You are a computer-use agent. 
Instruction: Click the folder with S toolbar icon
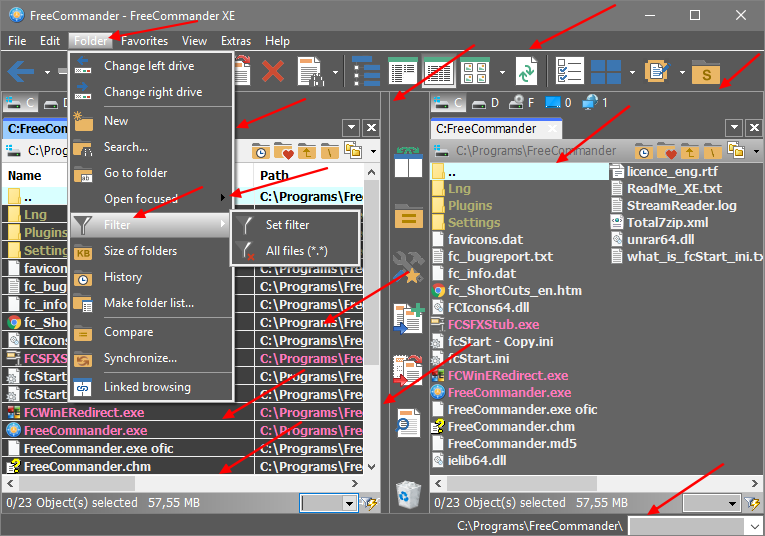[705, 72]
